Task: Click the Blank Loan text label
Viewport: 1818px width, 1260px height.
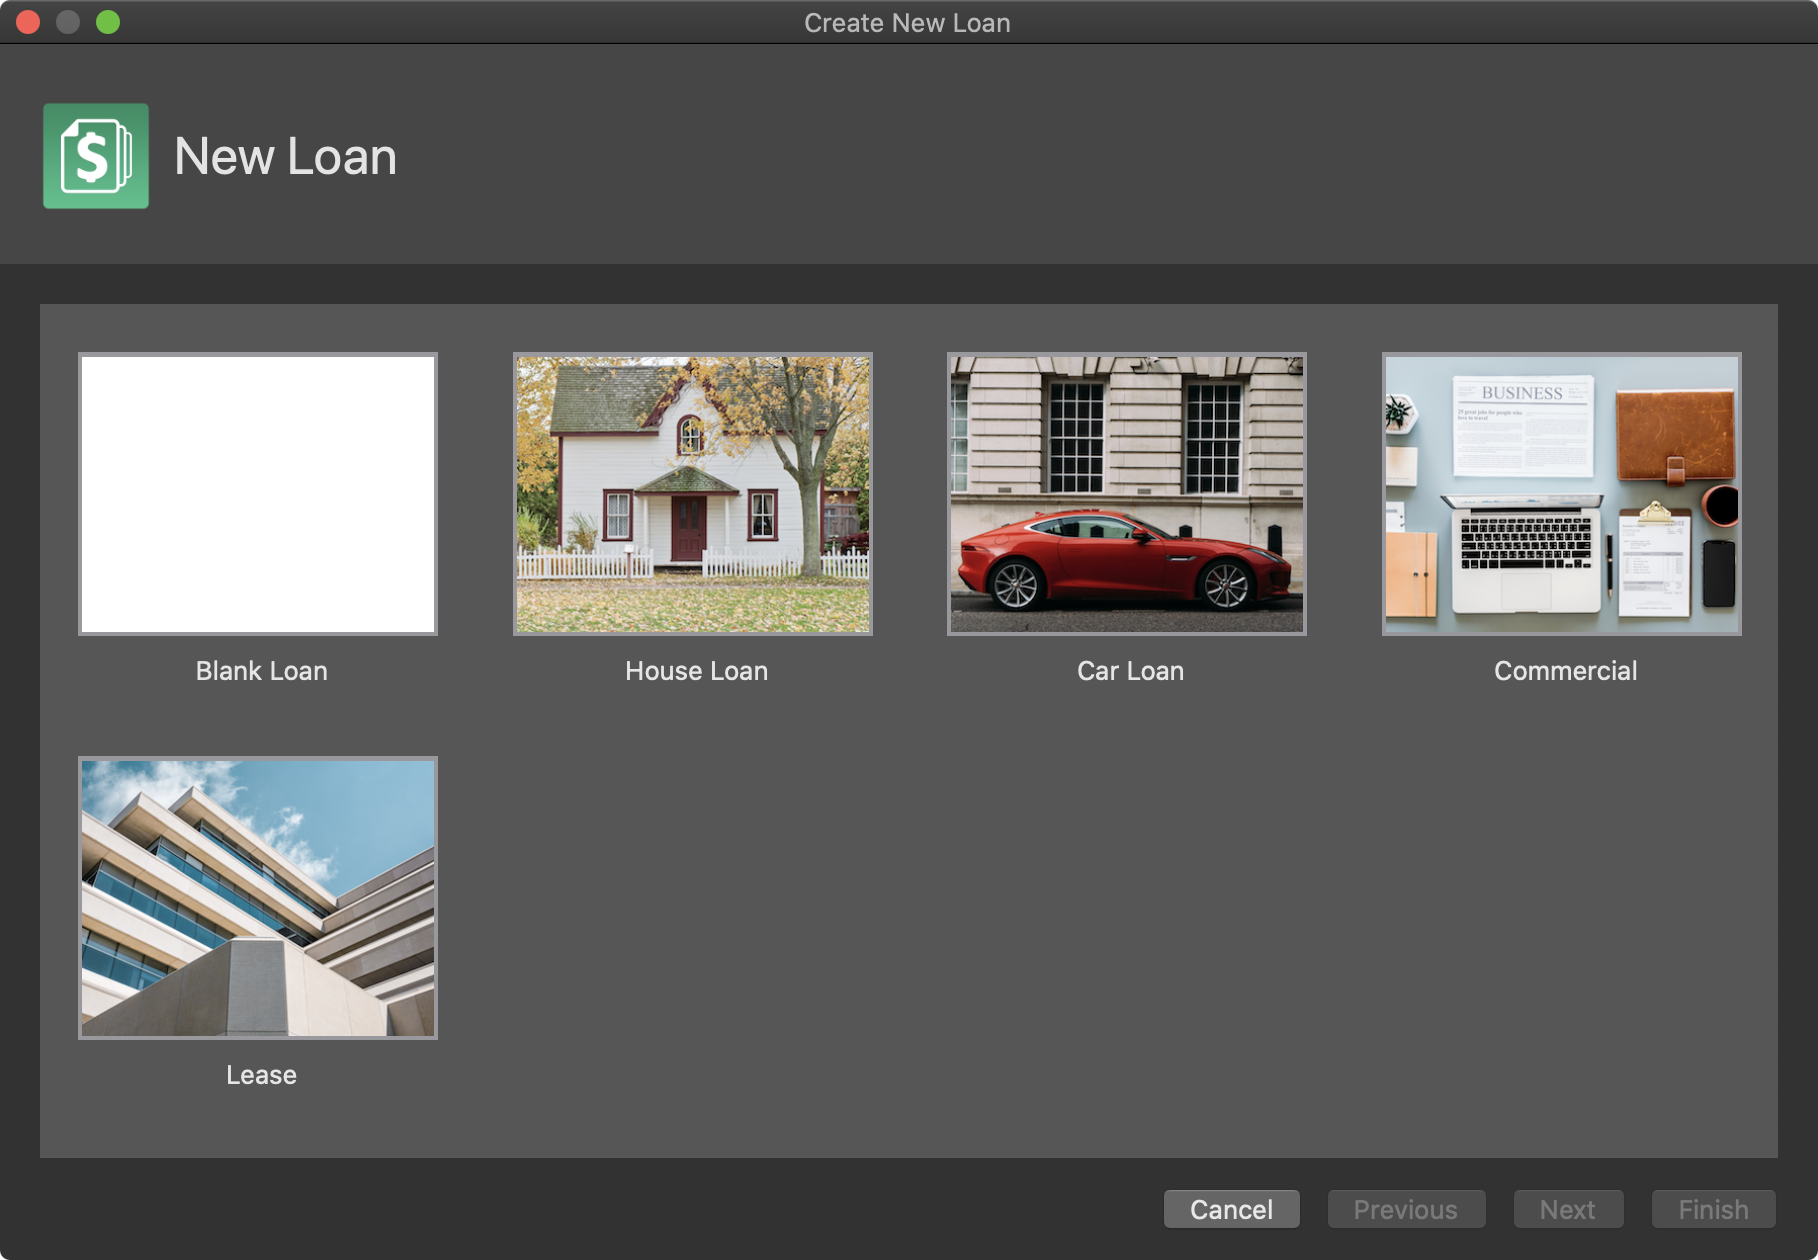Action: pos(261,671)
